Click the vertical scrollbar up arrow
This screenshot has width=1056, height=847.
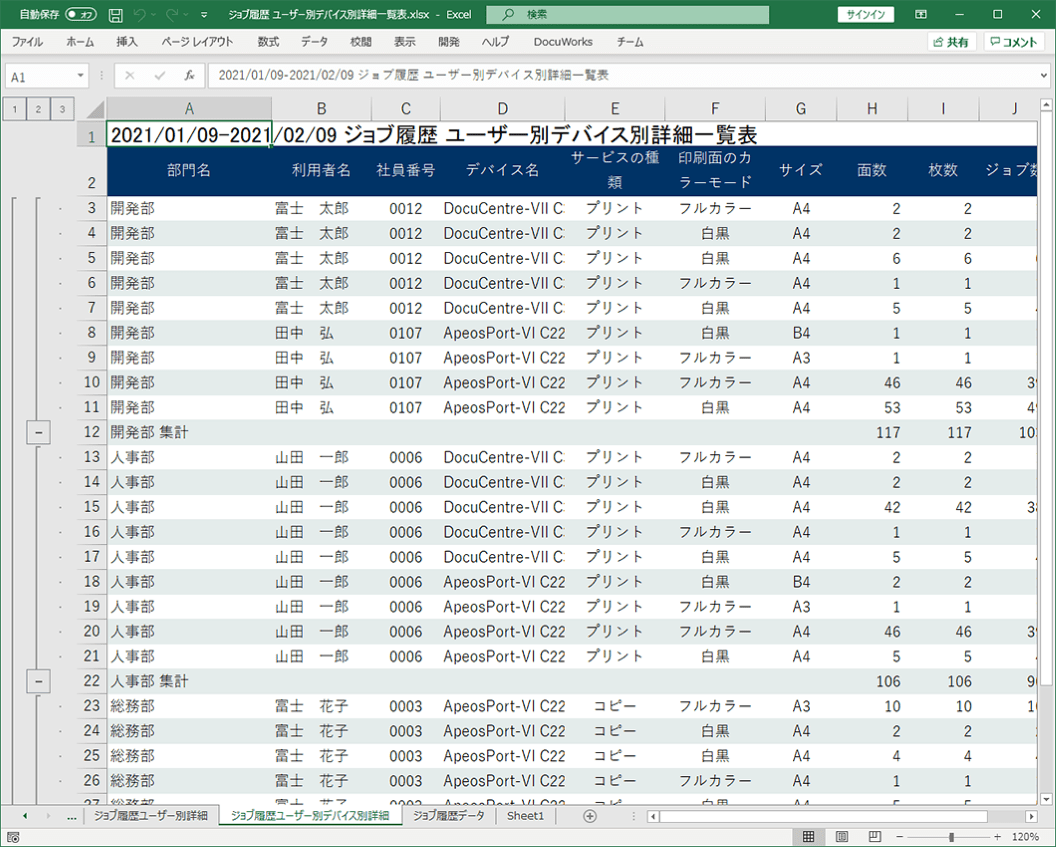click(x=1046, y=105)
